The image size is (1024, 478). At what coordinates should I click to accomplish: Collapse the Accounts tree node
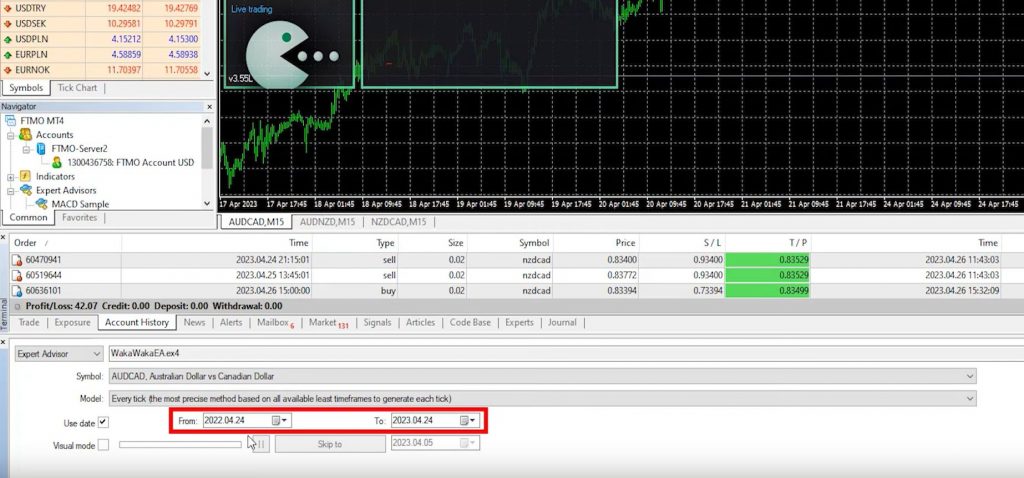10,135
